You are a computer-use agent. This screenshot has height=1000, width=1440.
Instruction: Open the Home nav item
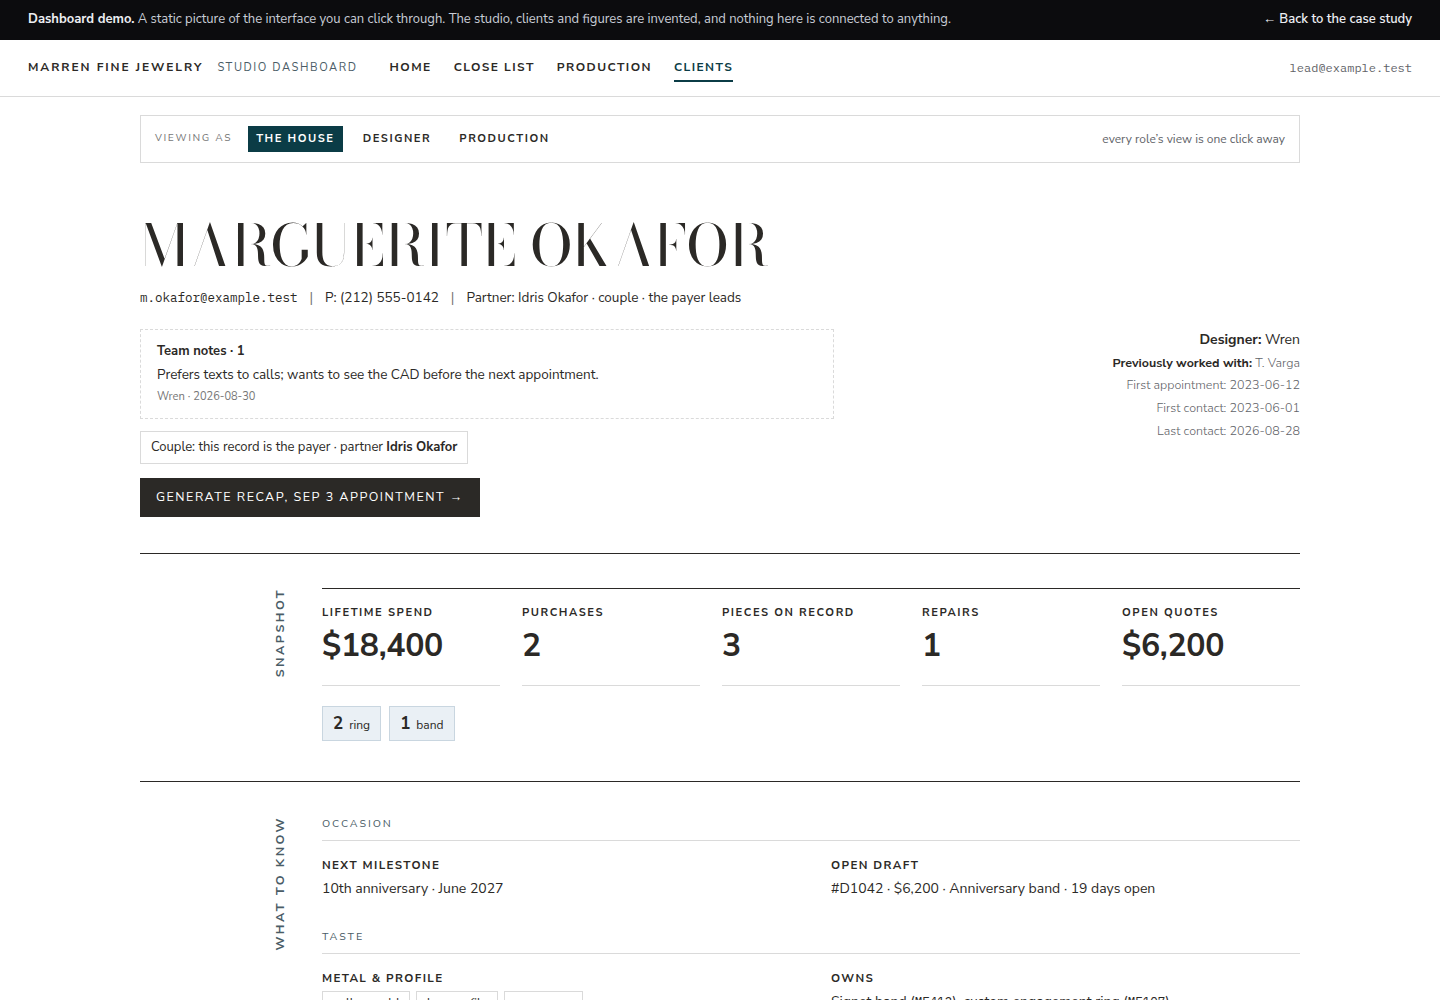(410, 67)
